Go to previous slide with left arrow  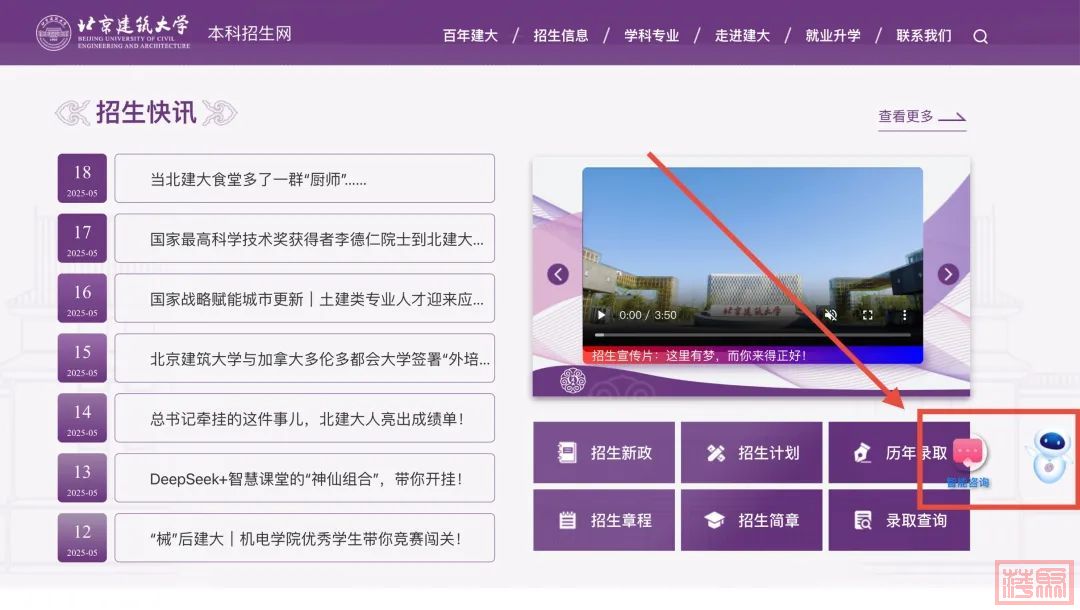click(558, 274)
